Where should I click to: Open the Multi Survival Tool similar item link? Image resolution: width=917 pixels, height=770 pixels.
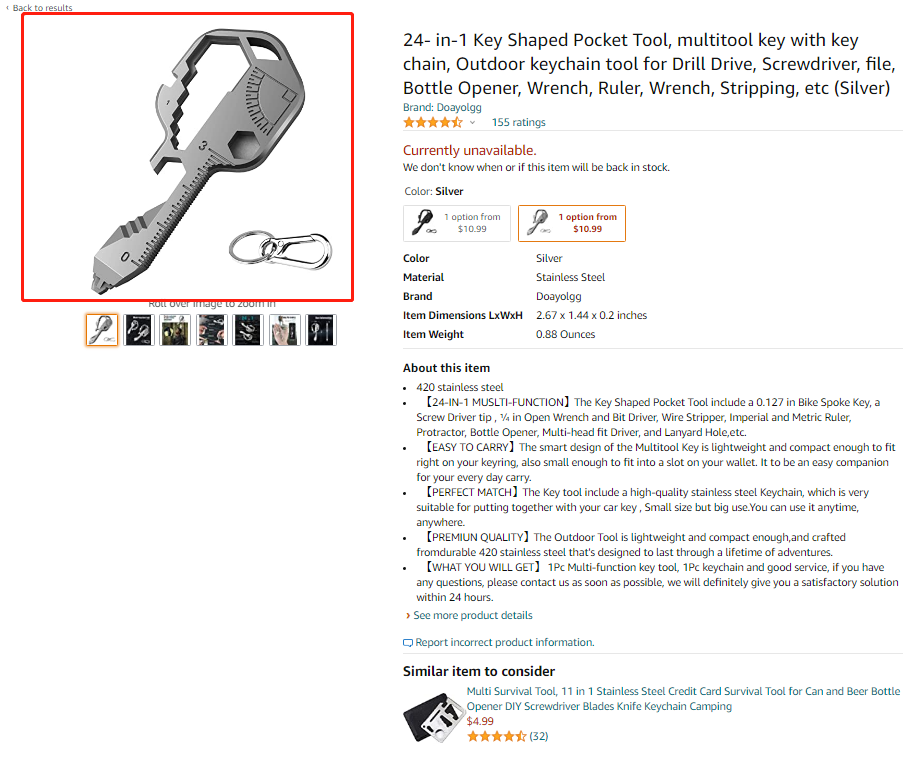(683, 698)
